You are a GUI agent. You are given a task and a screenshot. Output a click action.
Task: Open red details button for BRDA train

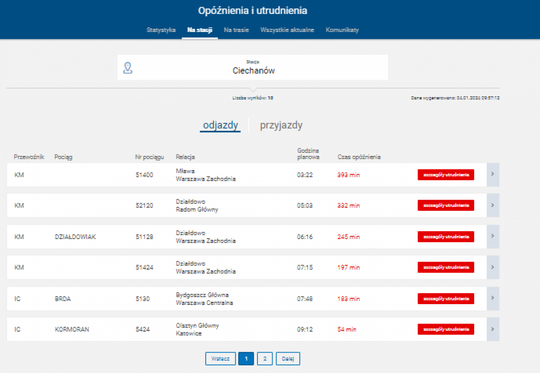(x=446, y=298)
